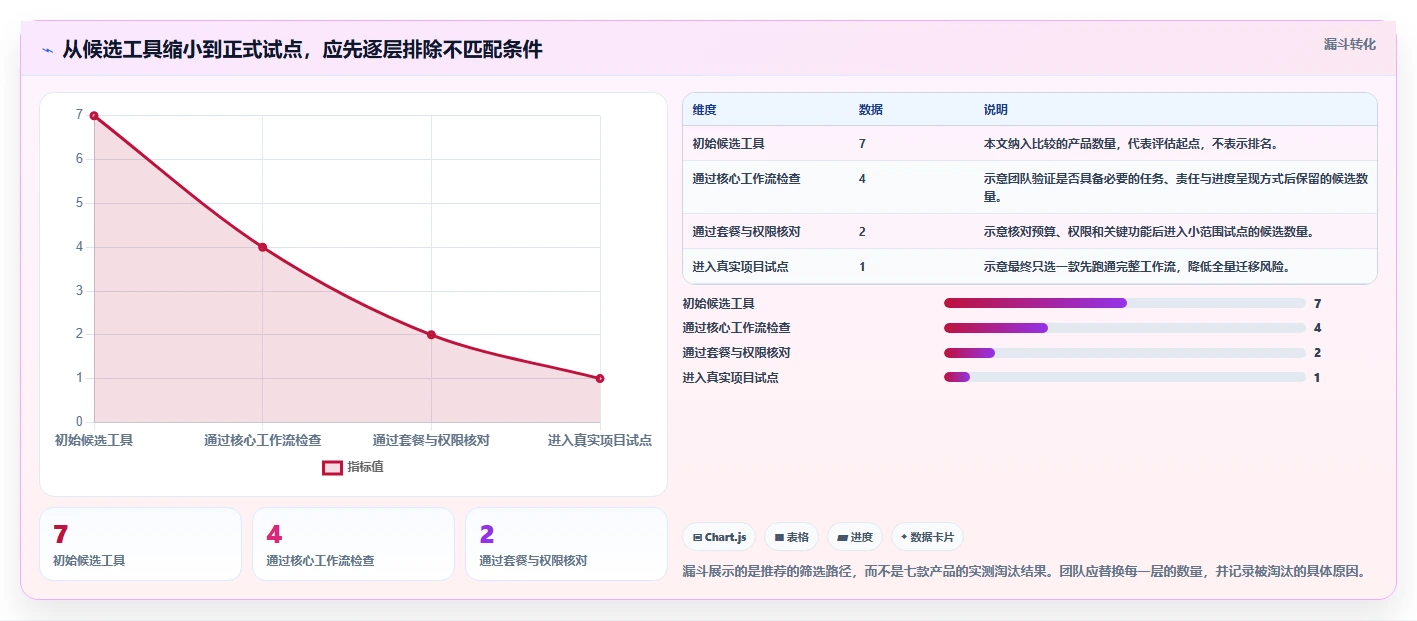Click the data card showing 4 通过核心工作流检查
The width and height of the screenshot is (1417, 621).
tap(353, 544)
